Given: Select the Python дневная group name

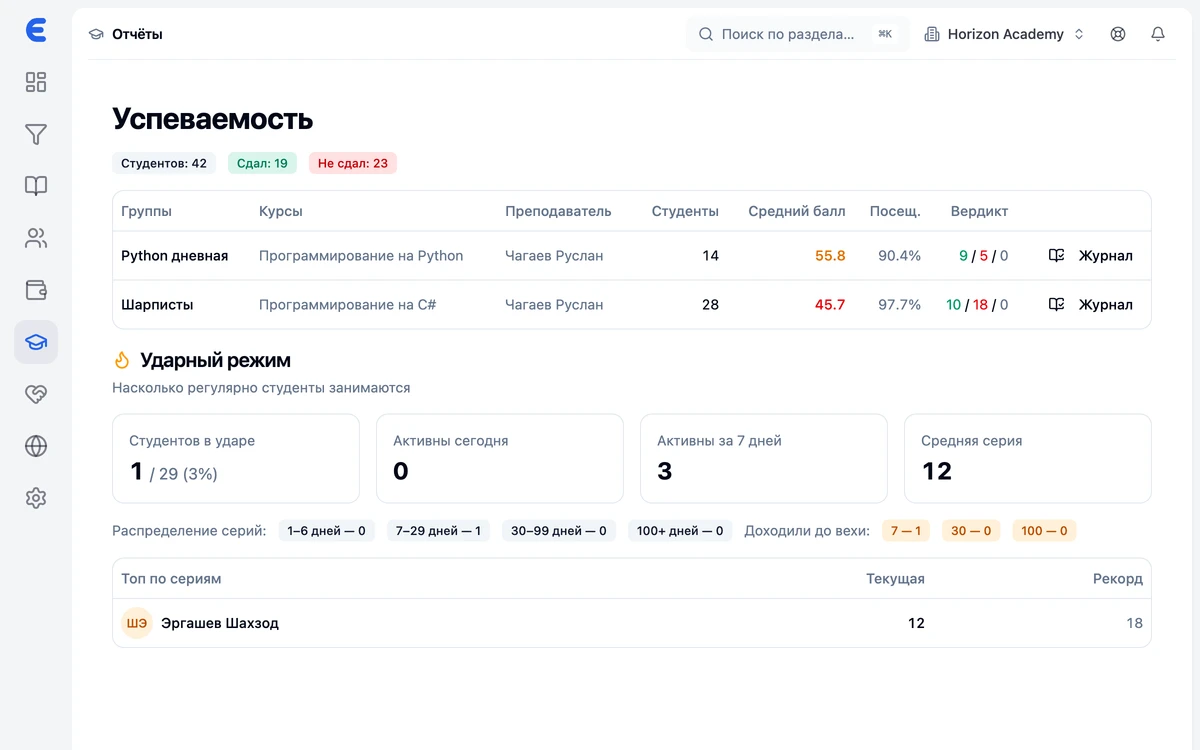Looking at the screenshot, I should click(175, 256).
